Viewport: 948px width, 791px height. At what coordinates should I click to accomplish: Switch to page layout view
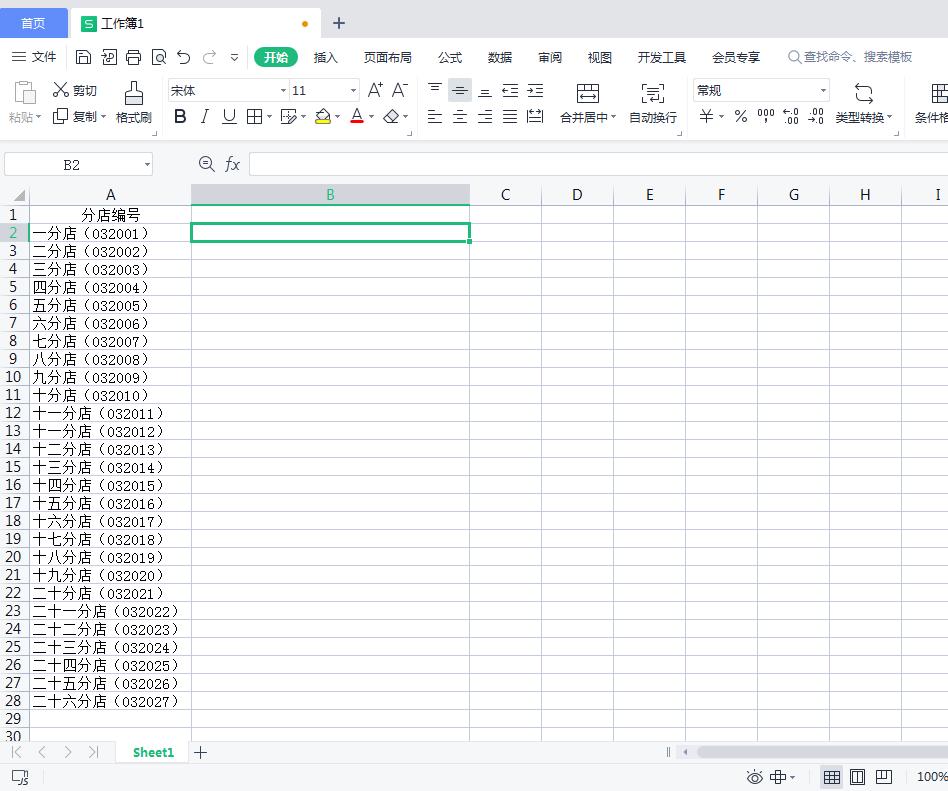[857, 777]
